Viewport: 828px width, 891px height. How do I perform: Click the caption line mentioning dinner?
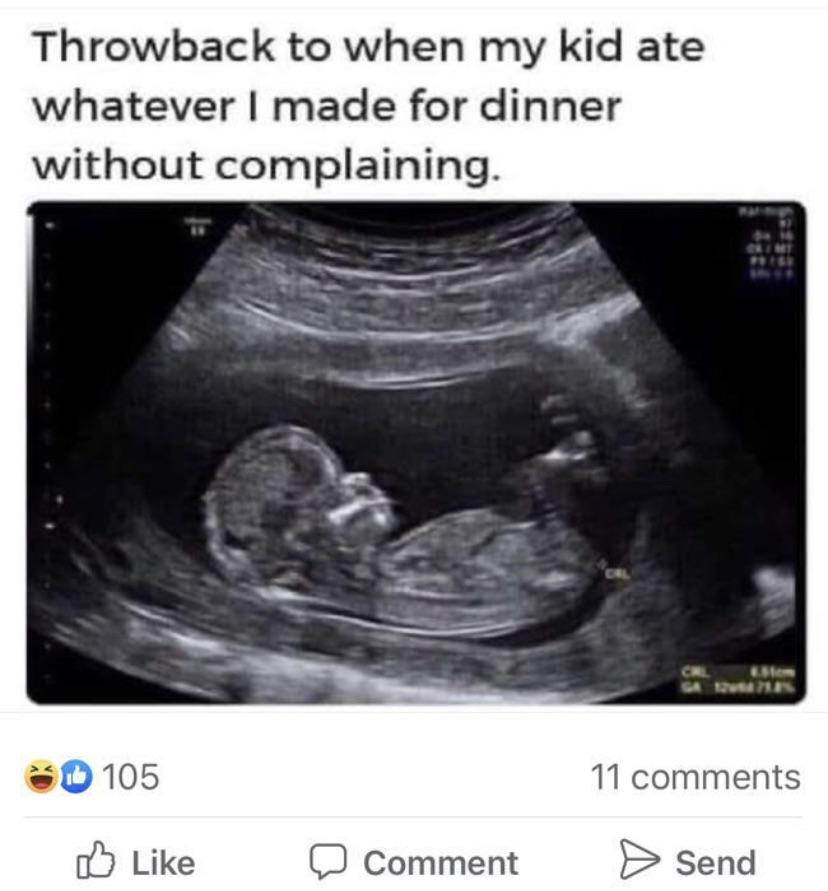point(327,106)
